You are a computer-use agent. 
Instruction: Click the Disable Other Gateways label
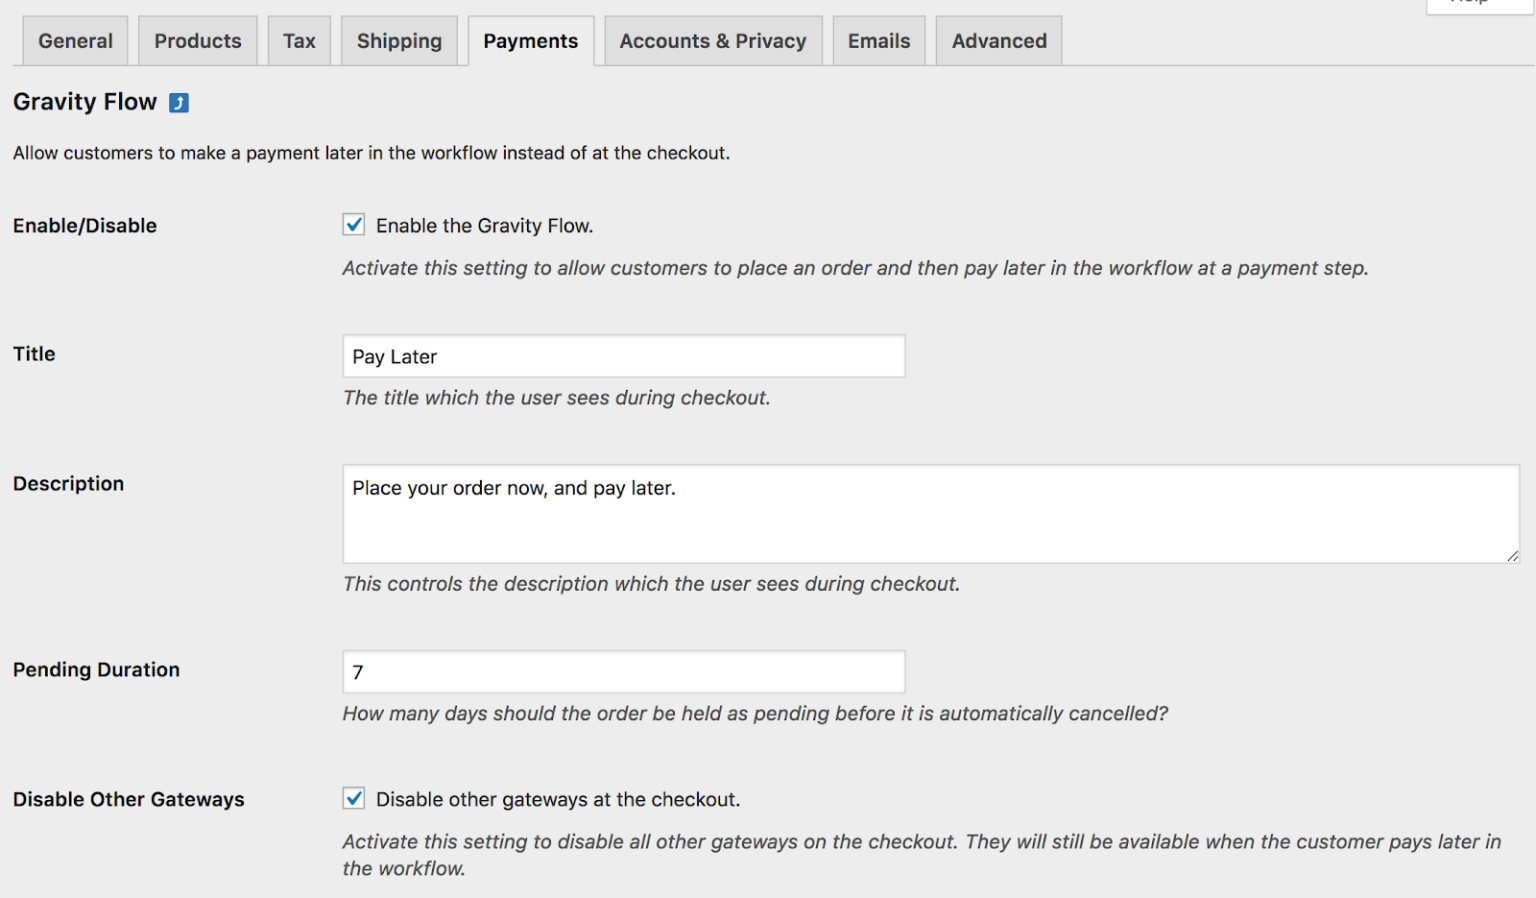(128, 799)
